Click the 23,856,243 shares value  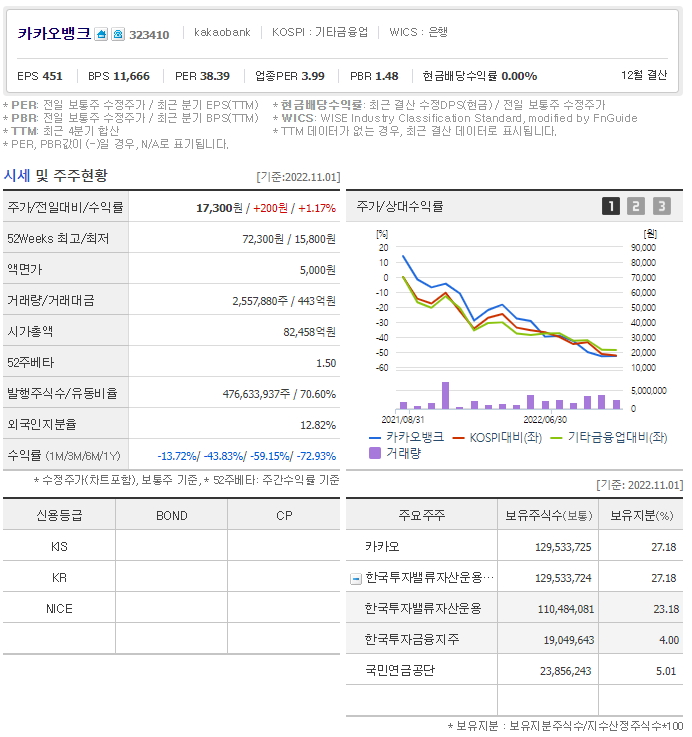(x=565, y=671)
